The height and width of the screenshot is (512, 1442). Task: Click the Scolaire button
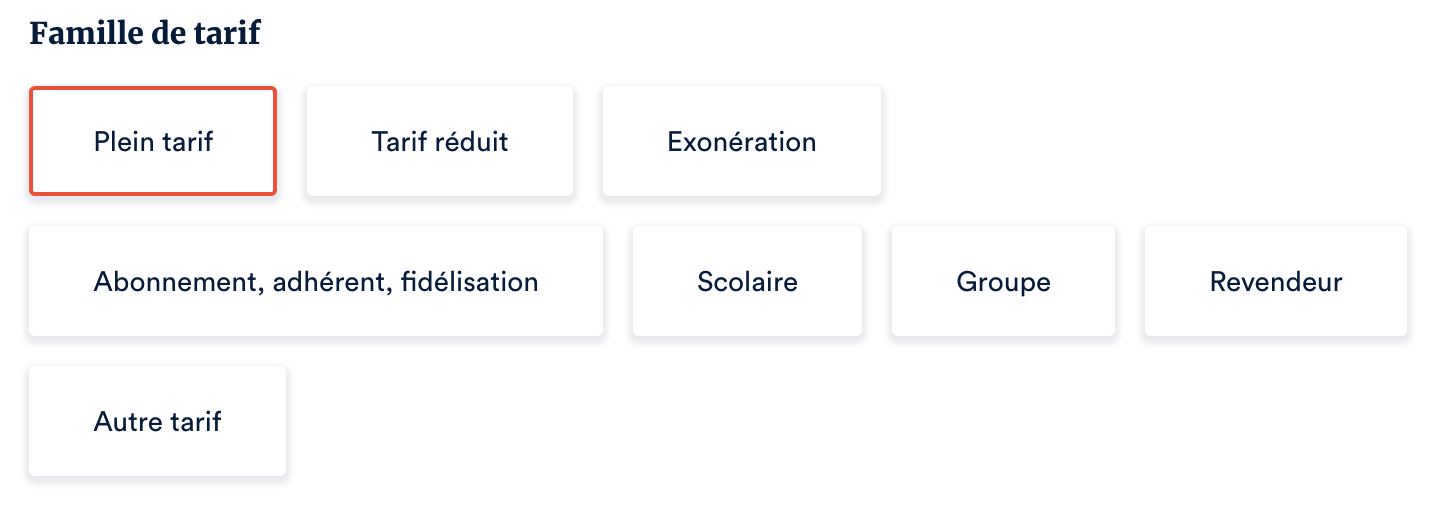click(747, 281)
